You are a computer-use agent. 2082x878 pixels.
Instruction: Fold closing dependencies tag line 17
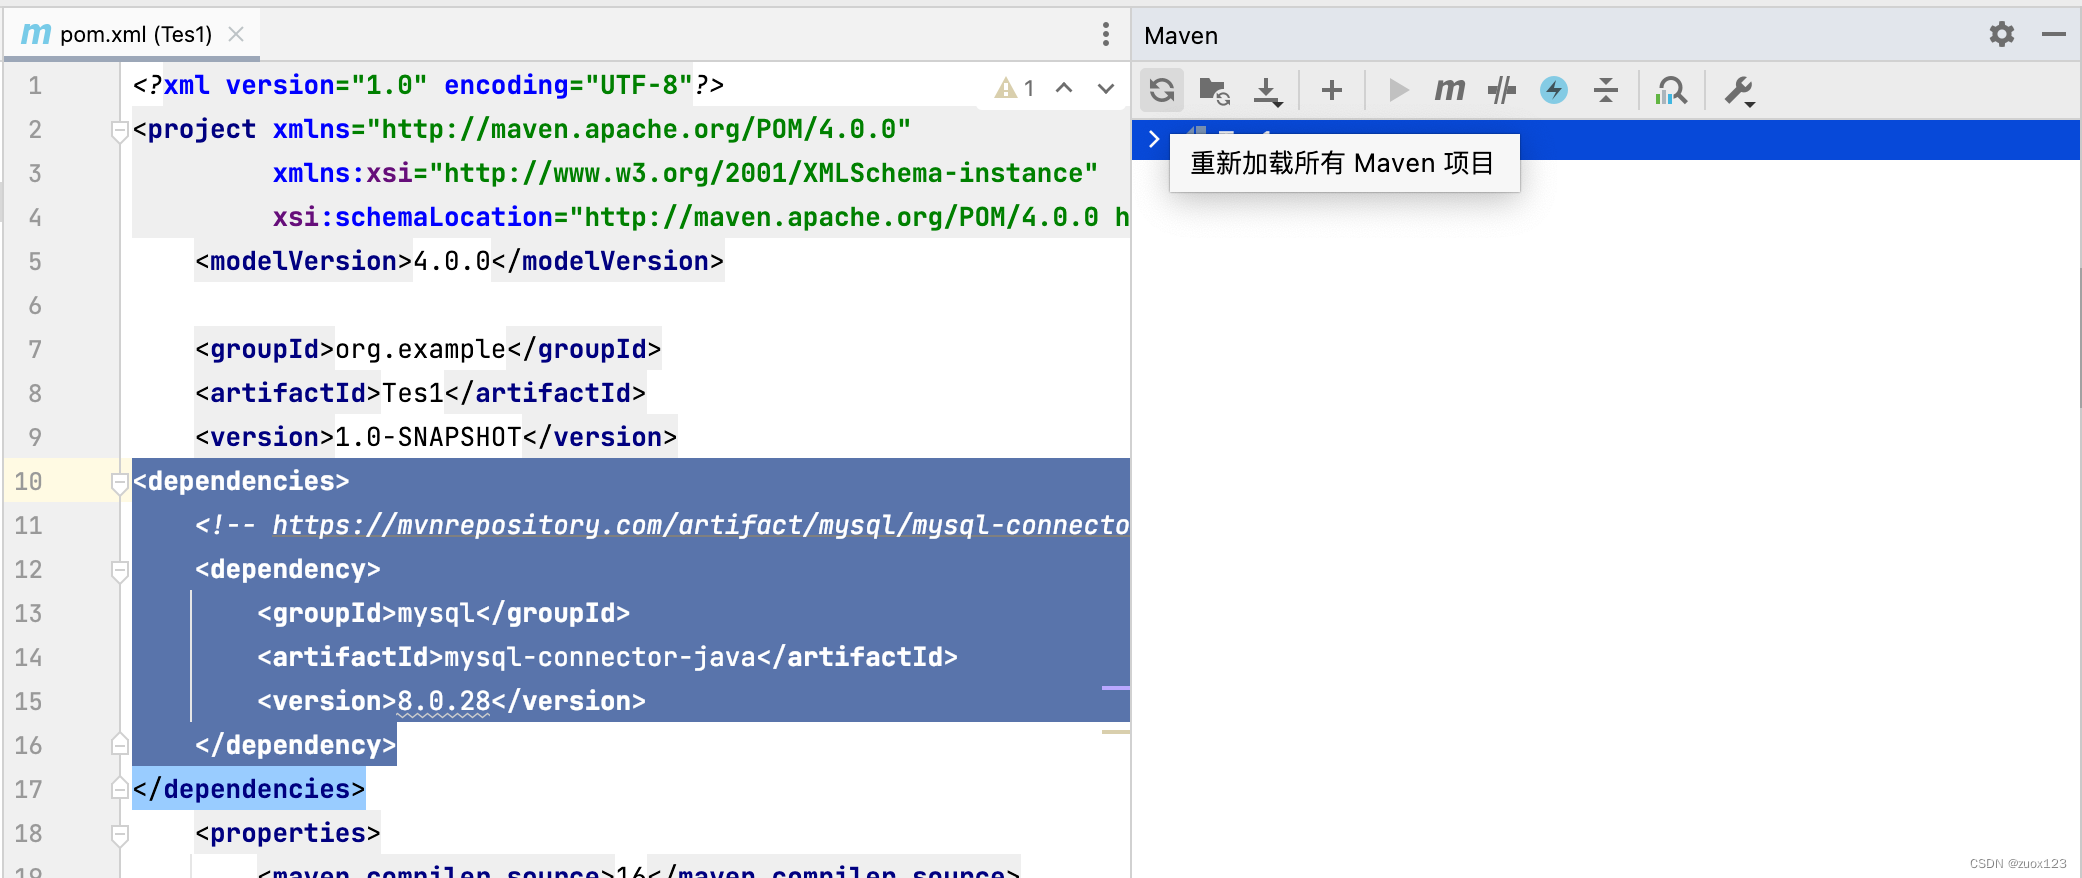click(x=120, y=789)
